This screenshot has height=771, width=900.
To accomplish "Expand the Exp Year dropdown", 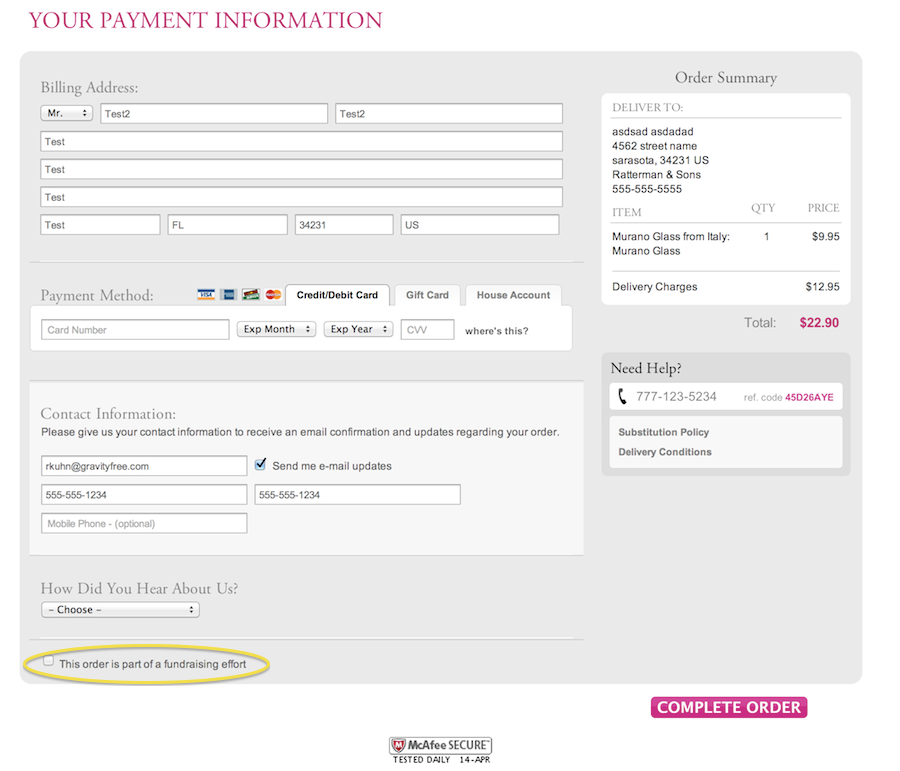I will pos(358,329).
